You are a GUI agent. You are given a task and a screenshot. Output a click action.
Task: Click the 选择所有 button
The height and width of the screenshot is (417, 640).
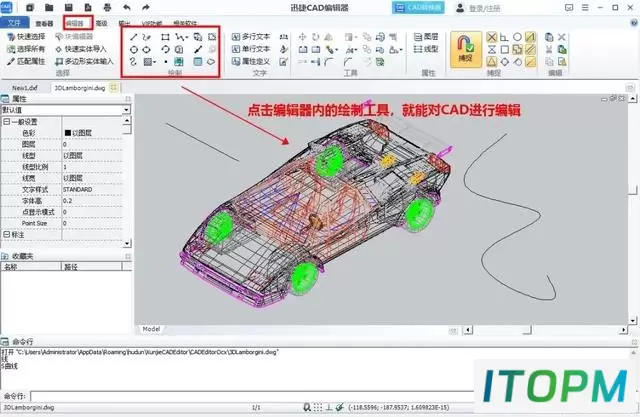click(26, 49)
